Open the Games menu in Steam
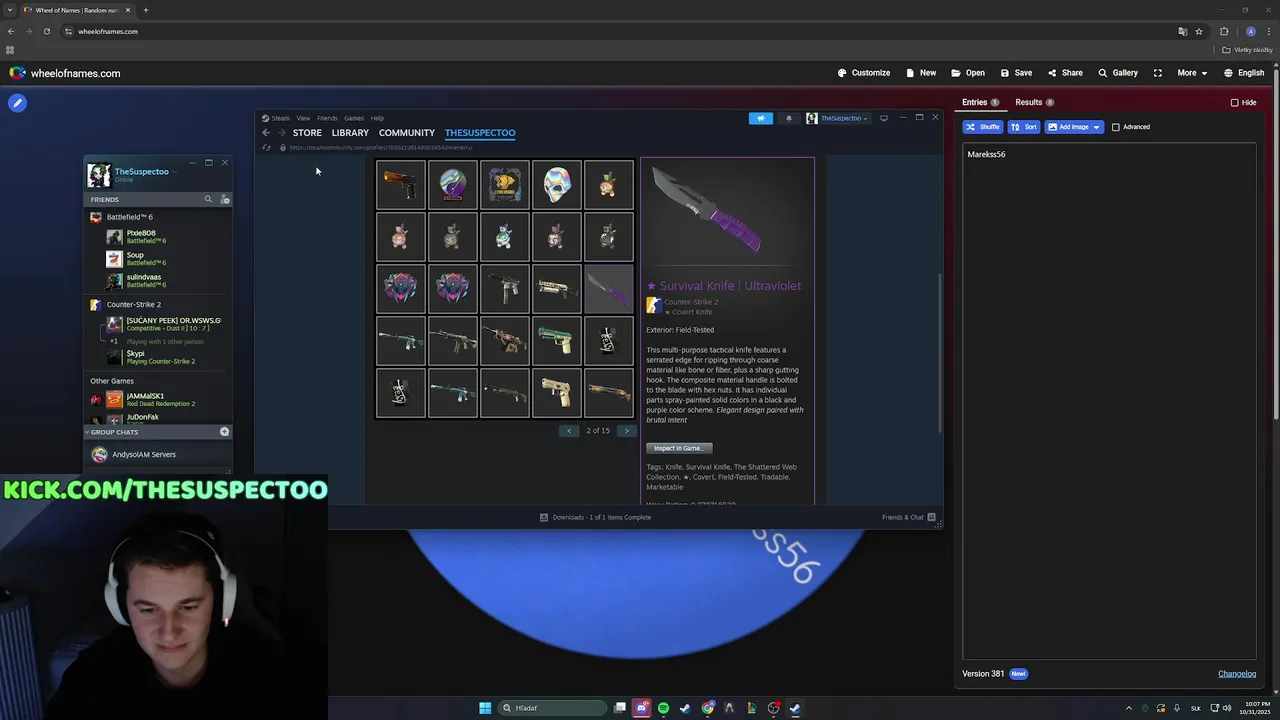 point(354,118)
